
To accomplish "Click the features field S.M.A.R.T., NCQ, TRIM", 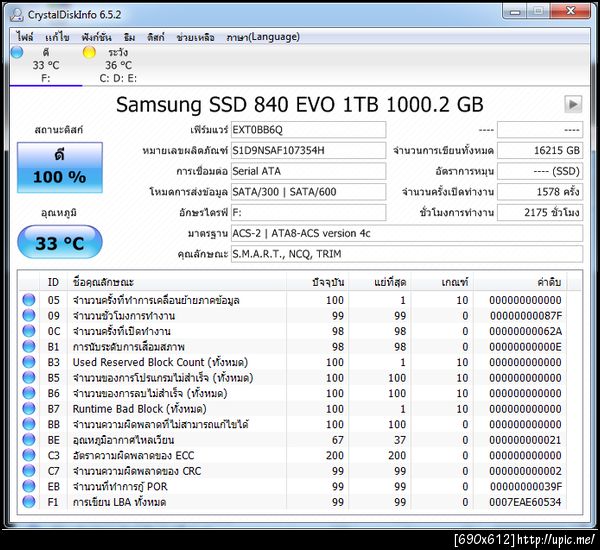I will (x=407, y=254).
